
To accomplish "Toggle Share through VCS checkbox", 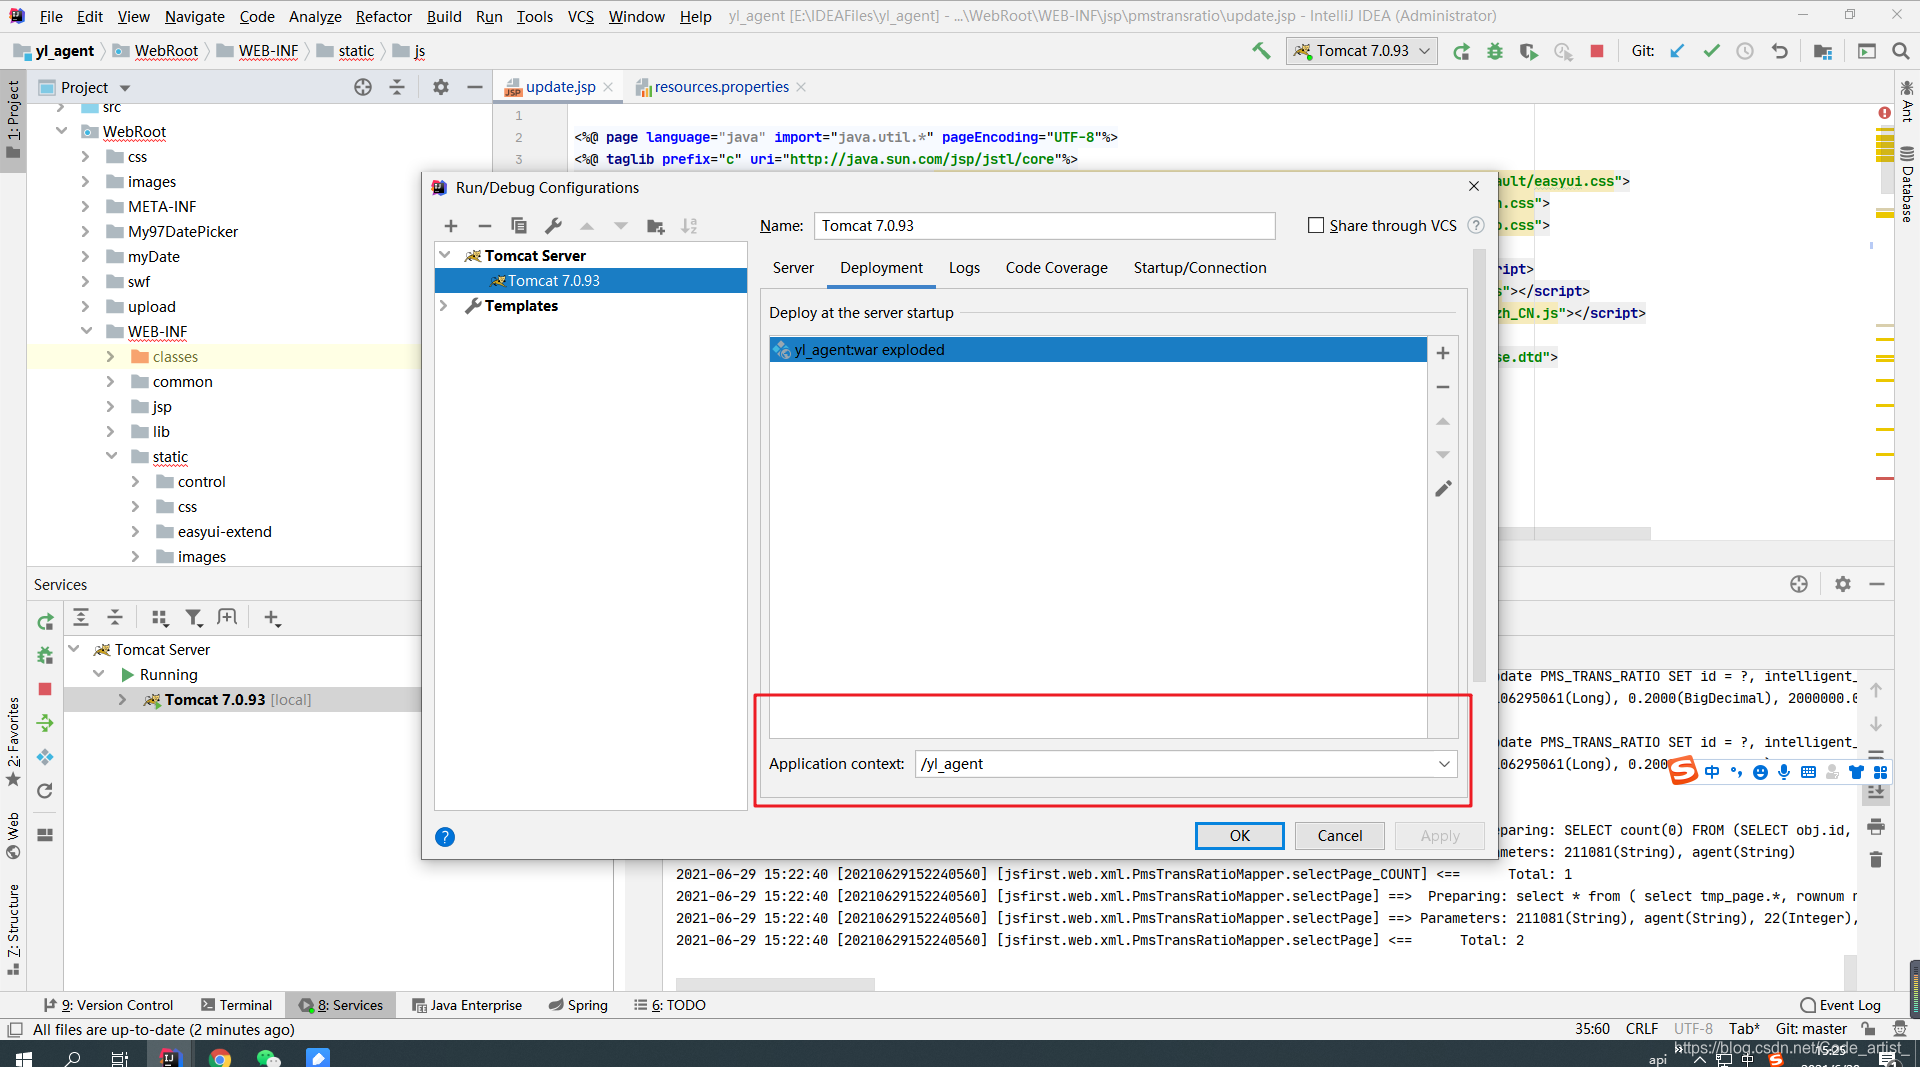I will (x=1316, y=226).
